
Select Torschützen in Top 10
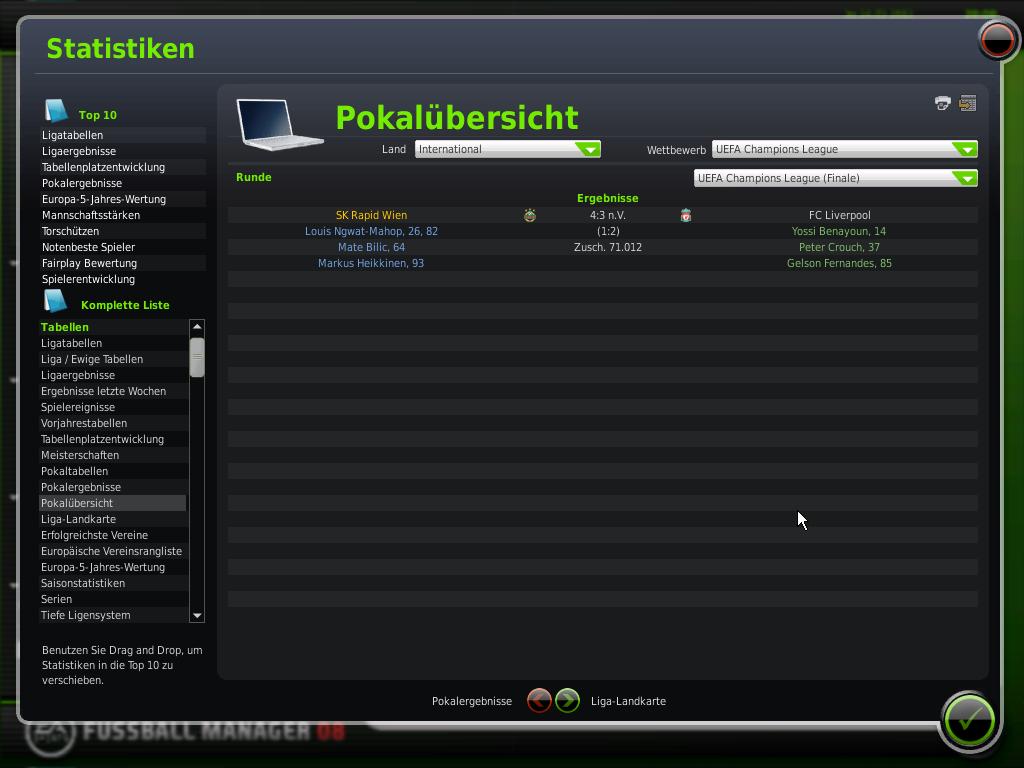click(71, 231)
